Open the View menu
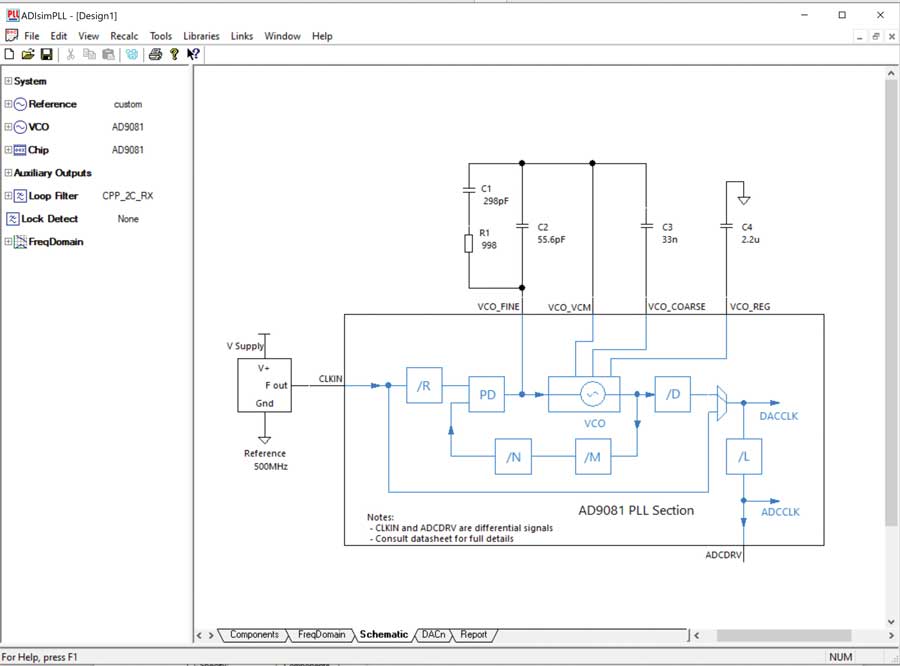Screen dimensions: 900x666 (88, 36)
